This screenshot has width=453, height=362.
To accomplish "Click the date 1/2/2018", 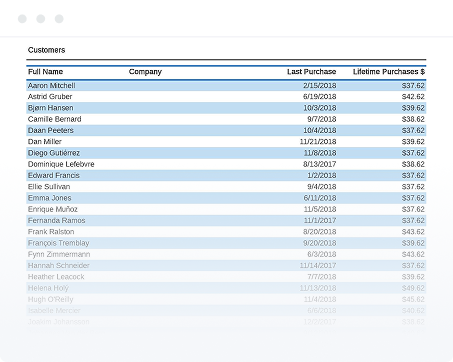I will [322, 175].
